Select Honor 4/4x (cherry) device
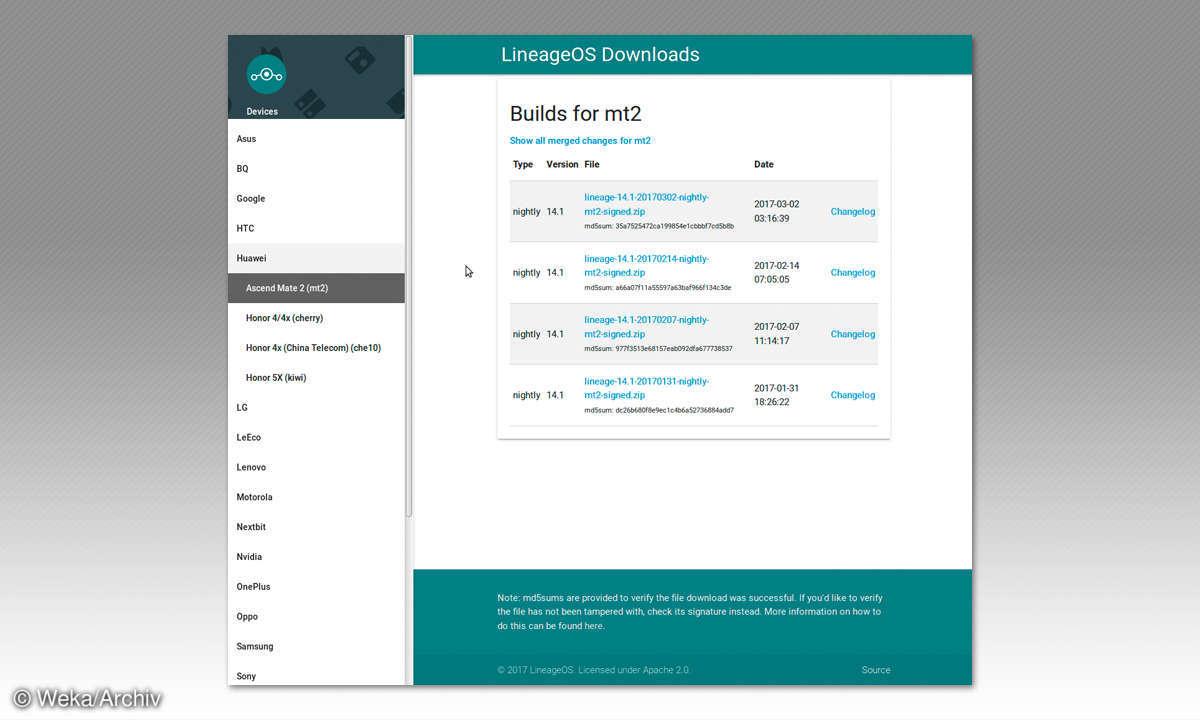 click(316, 318)
